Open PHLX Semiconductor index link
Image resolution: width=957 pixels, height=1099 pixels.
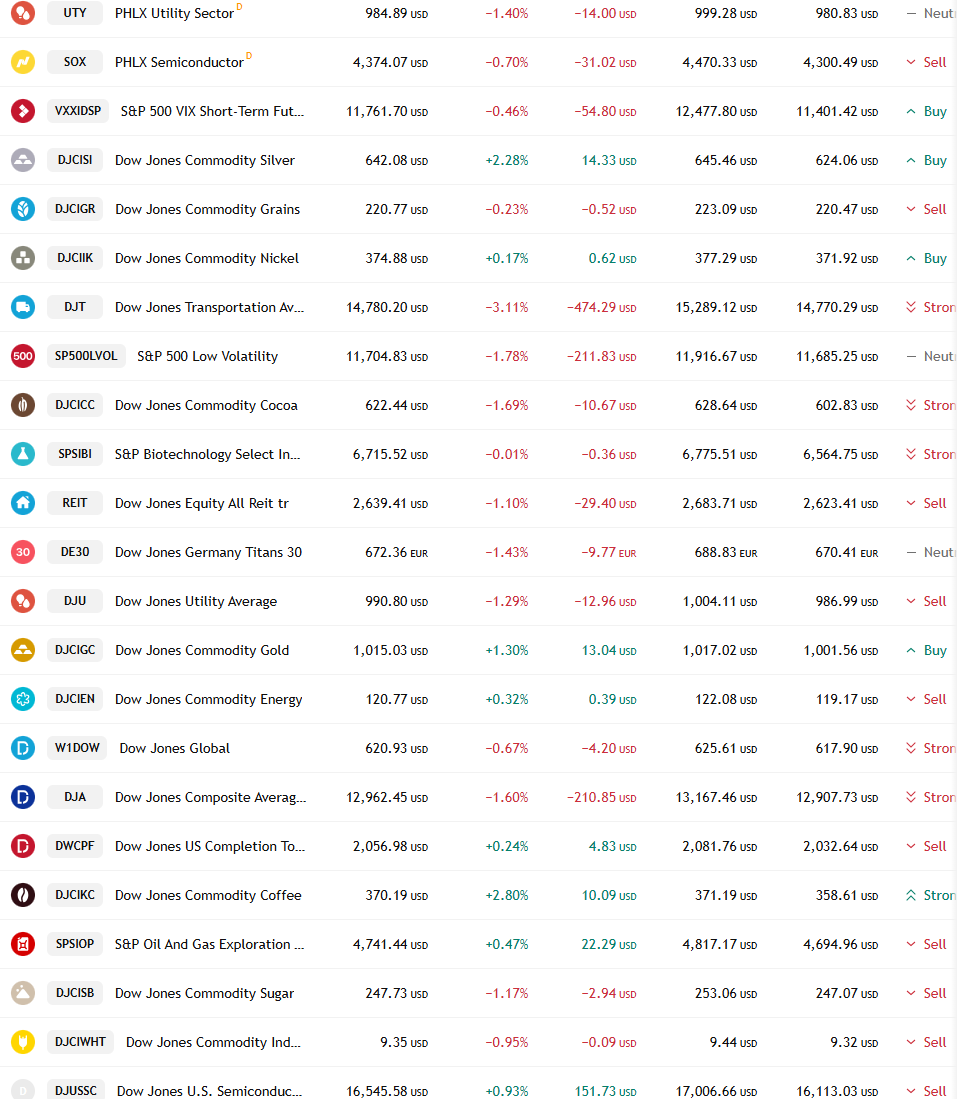pyautogui.click(x=179, y=62)
